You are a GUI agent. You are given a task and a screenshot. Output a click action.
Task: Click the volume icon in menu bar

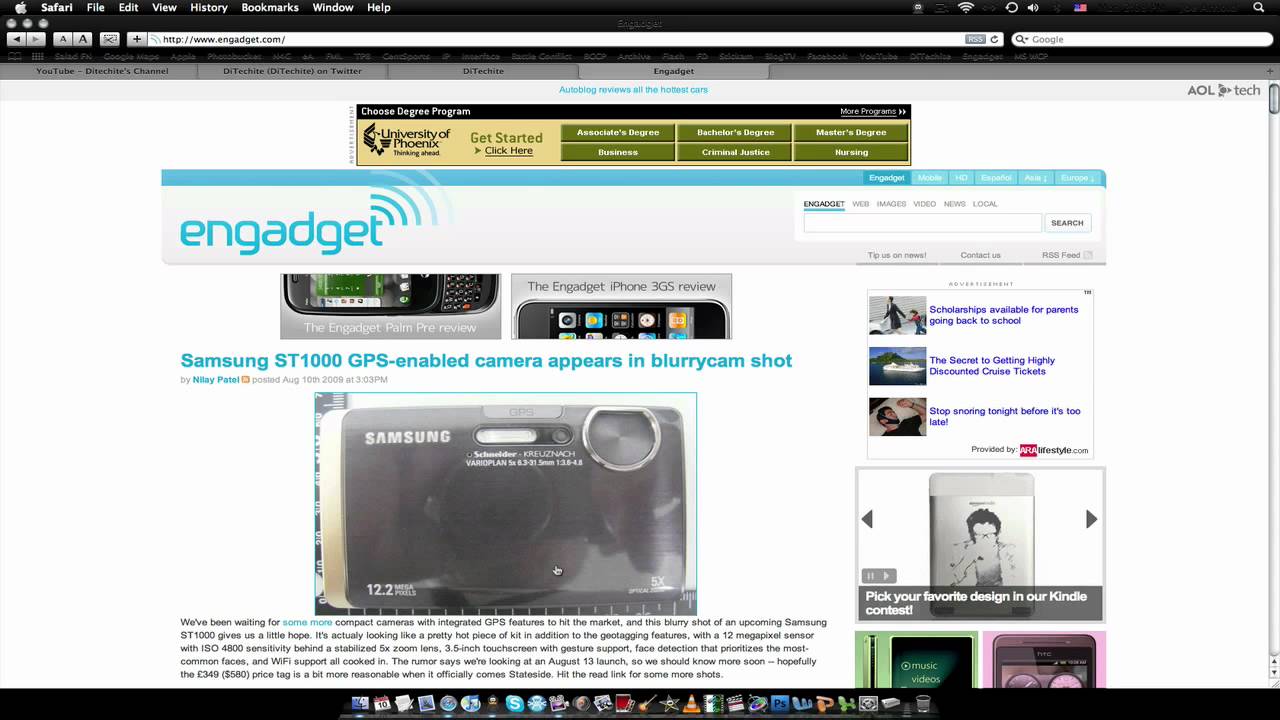point(1033,7)
